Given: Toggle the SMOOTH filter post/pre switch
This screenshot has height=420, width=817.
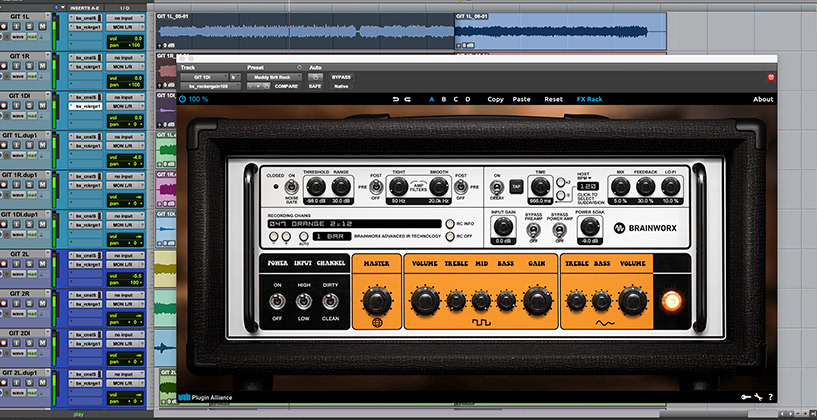Looking at the screenshot, I should pos(460,186).
